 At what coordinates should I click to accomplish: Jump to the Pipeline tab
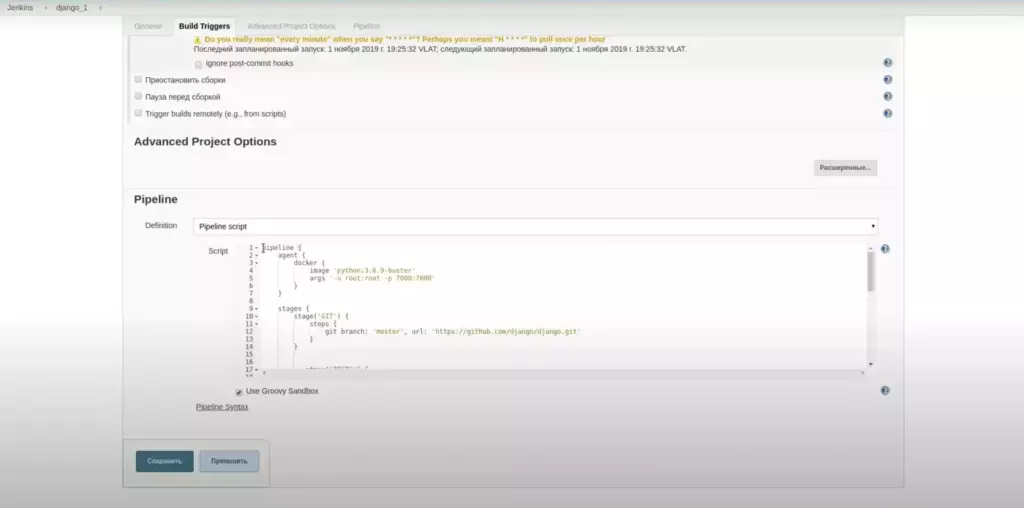pyautogui.click(x=366, y=26)
